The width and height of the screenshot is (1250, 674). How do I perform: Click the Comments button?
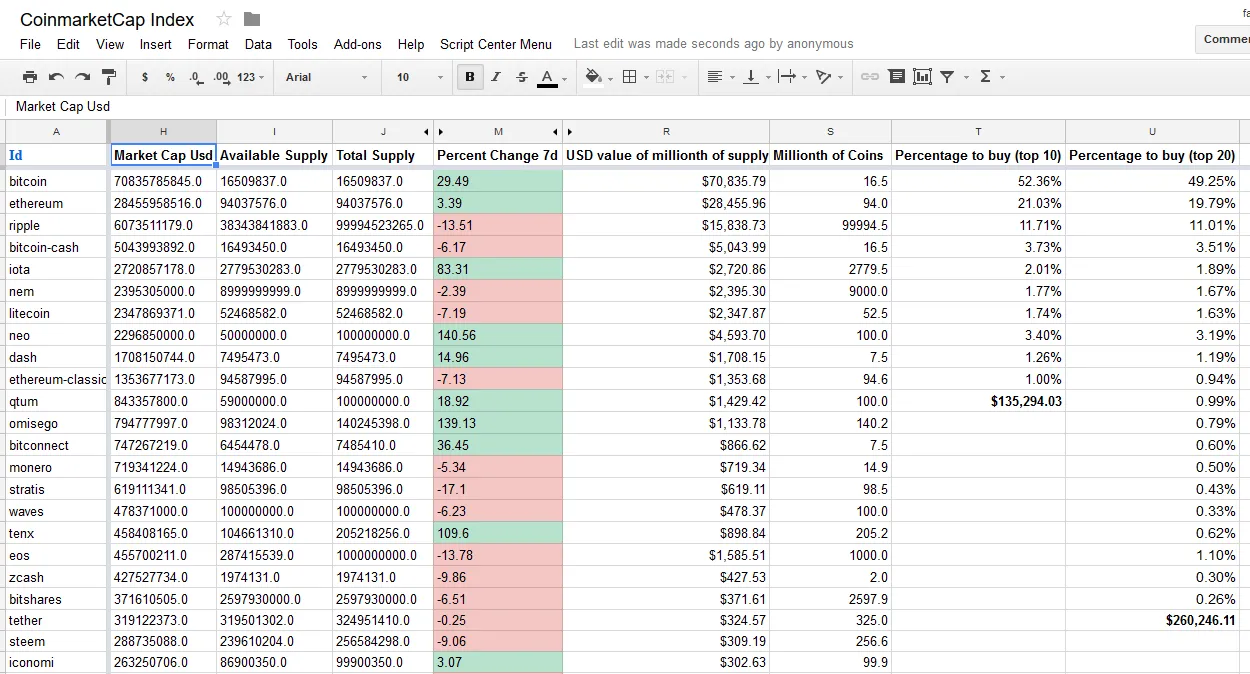pyautogui.click(x=1225, y=39)
